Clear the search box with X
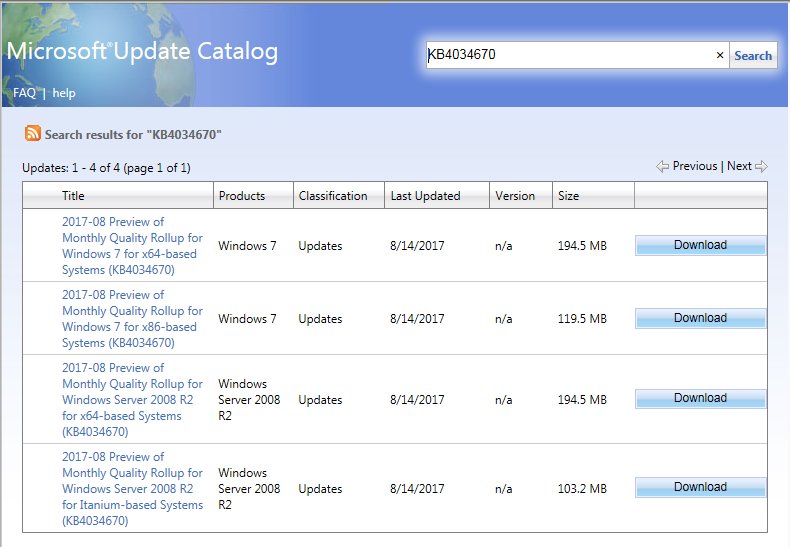Screen dimensions: 790x547 [x=720, y=55]
